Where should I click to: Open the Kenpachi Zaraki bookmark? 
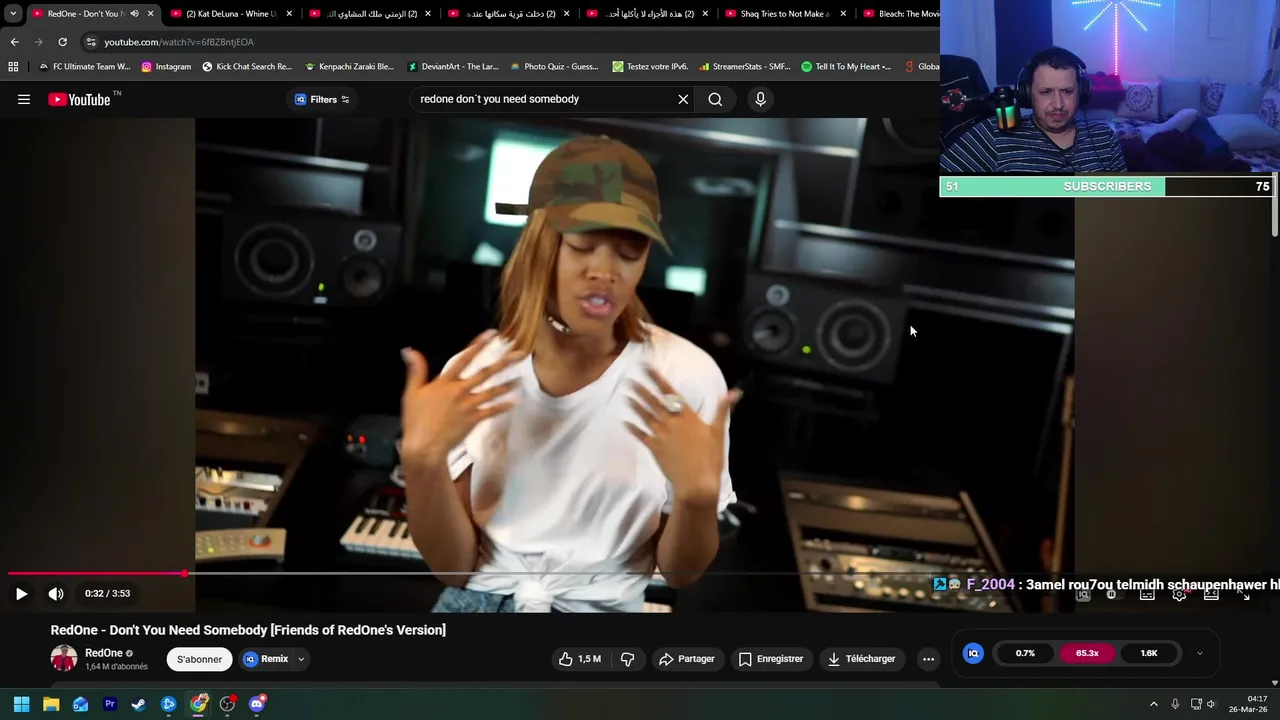(349, 67)
